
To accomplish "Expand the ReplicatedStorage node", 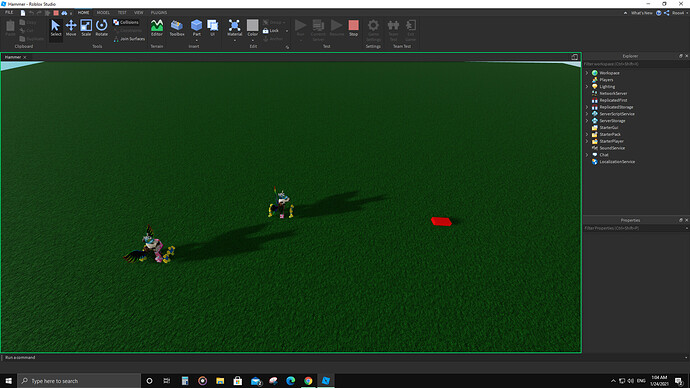I will point(587,107).
